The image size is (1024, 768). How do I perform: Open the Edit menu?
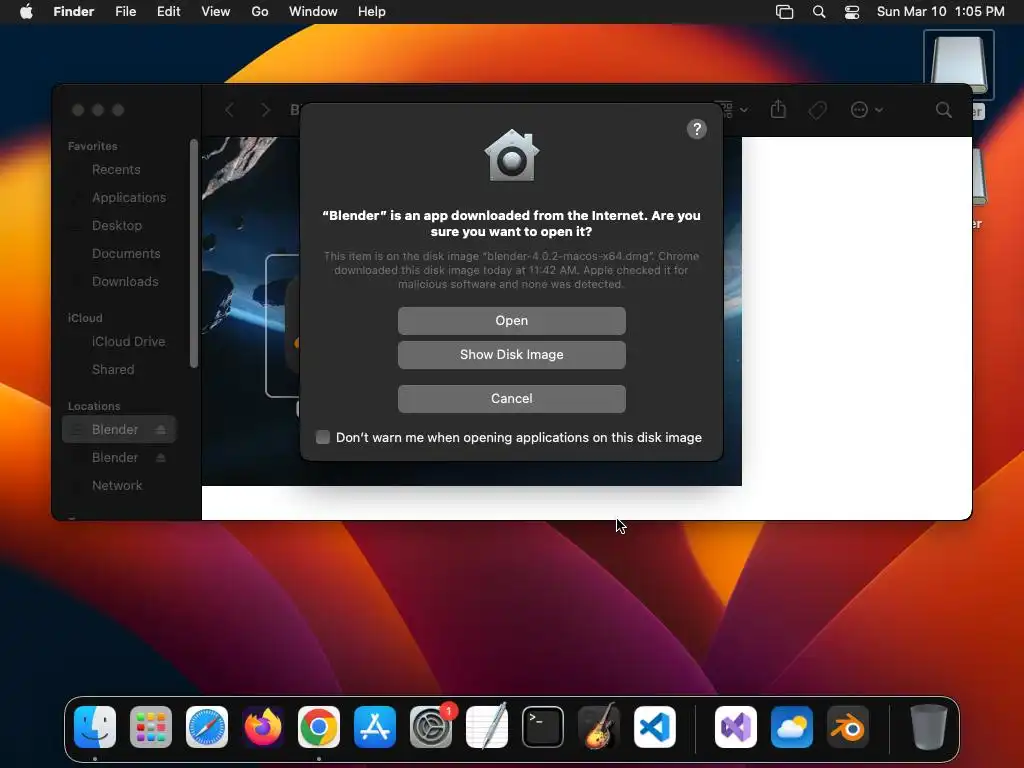[168, 12]
